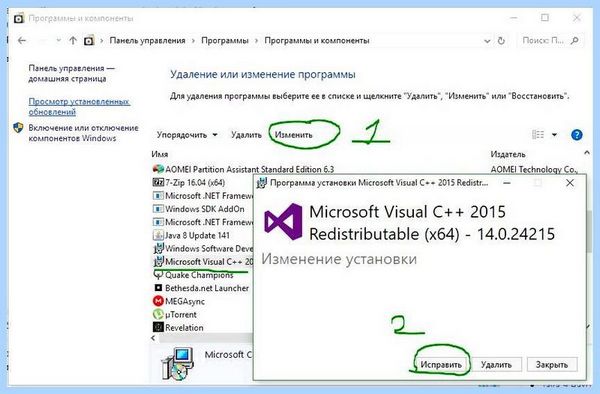The image size is (600, 394).
Task: Click Программы in the address breadcrumb
Action: [x=225, y=40]
